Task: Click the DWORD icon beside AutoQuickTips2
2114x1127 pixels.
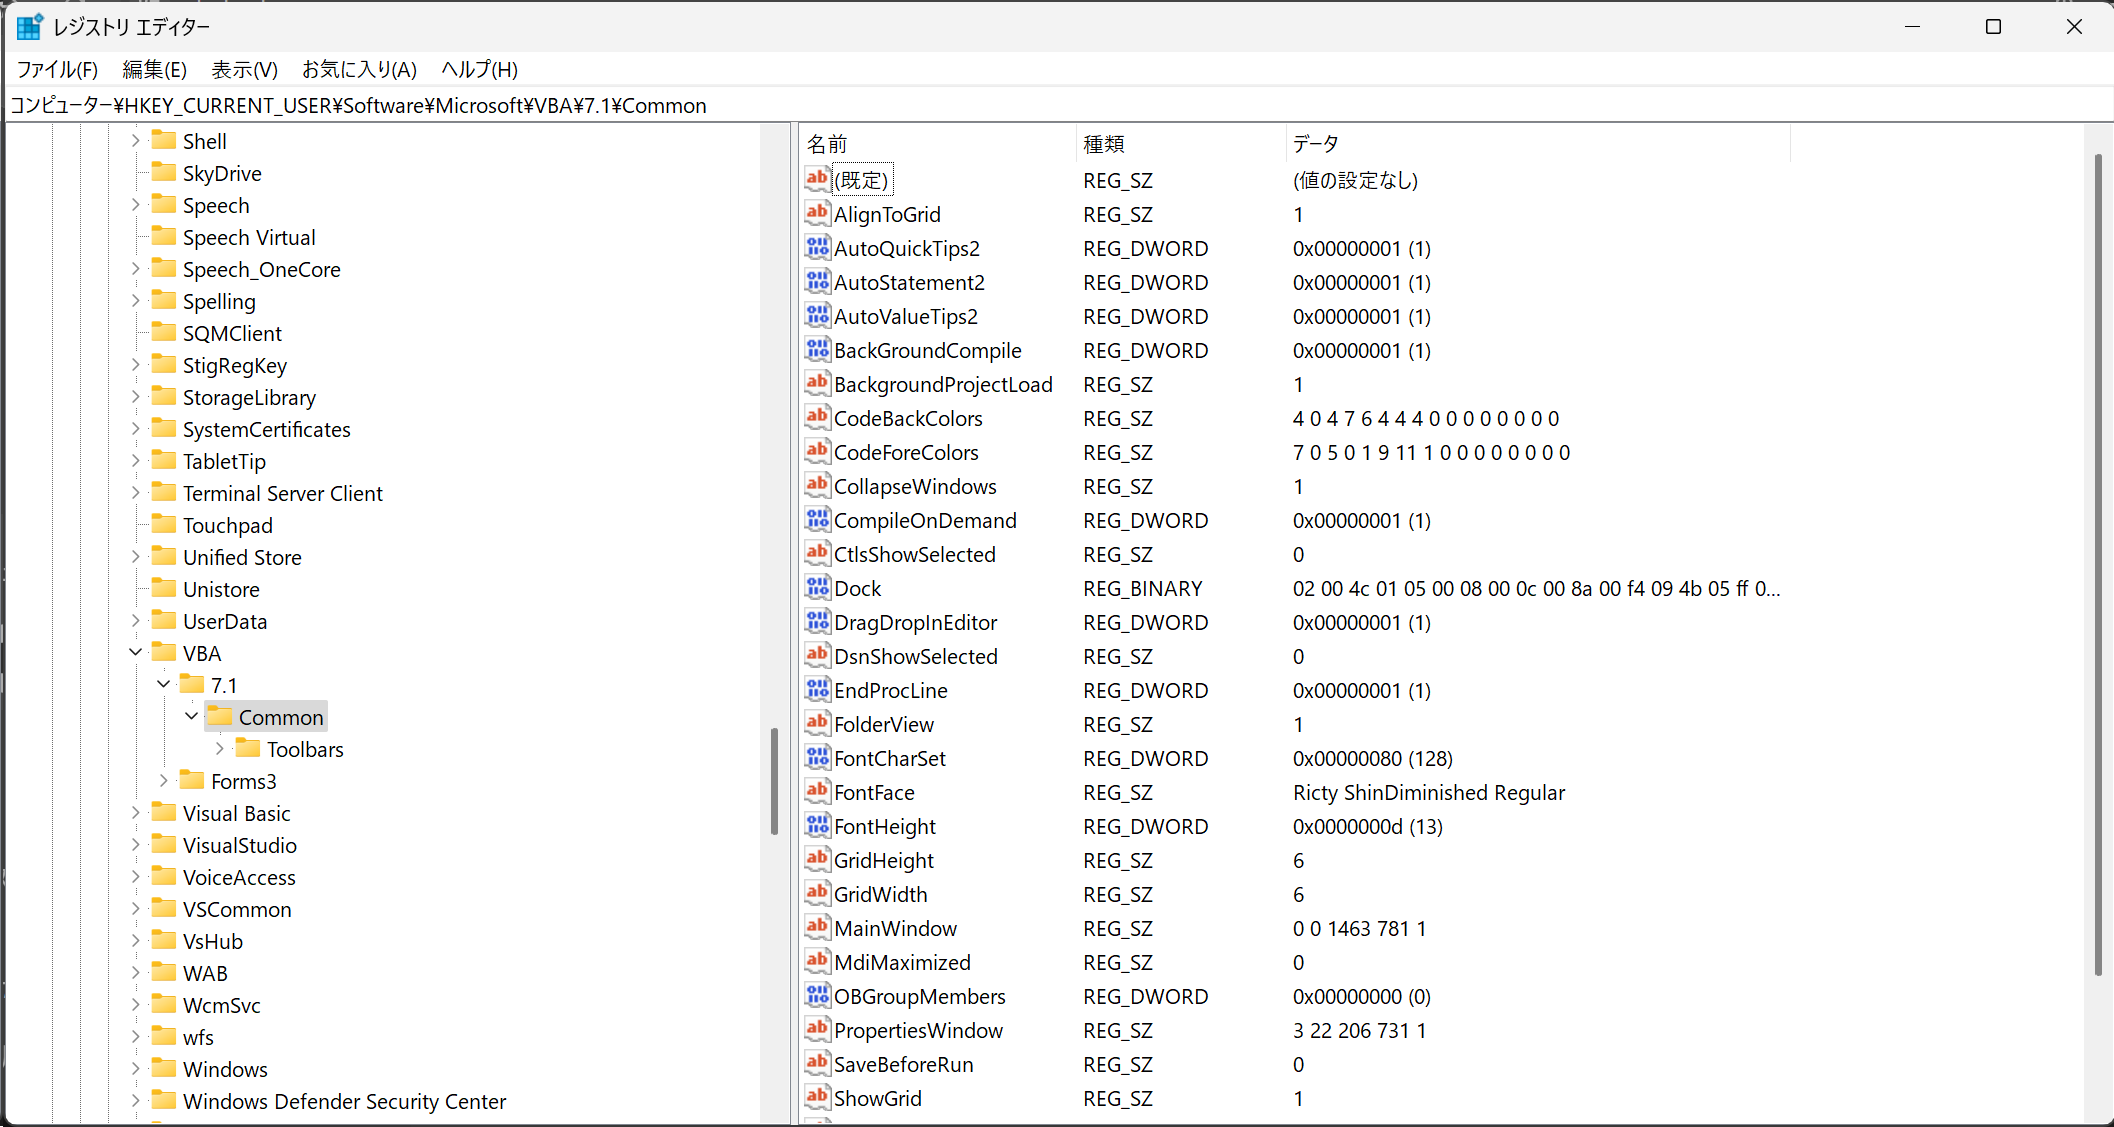Action: (x=817, y=247)
